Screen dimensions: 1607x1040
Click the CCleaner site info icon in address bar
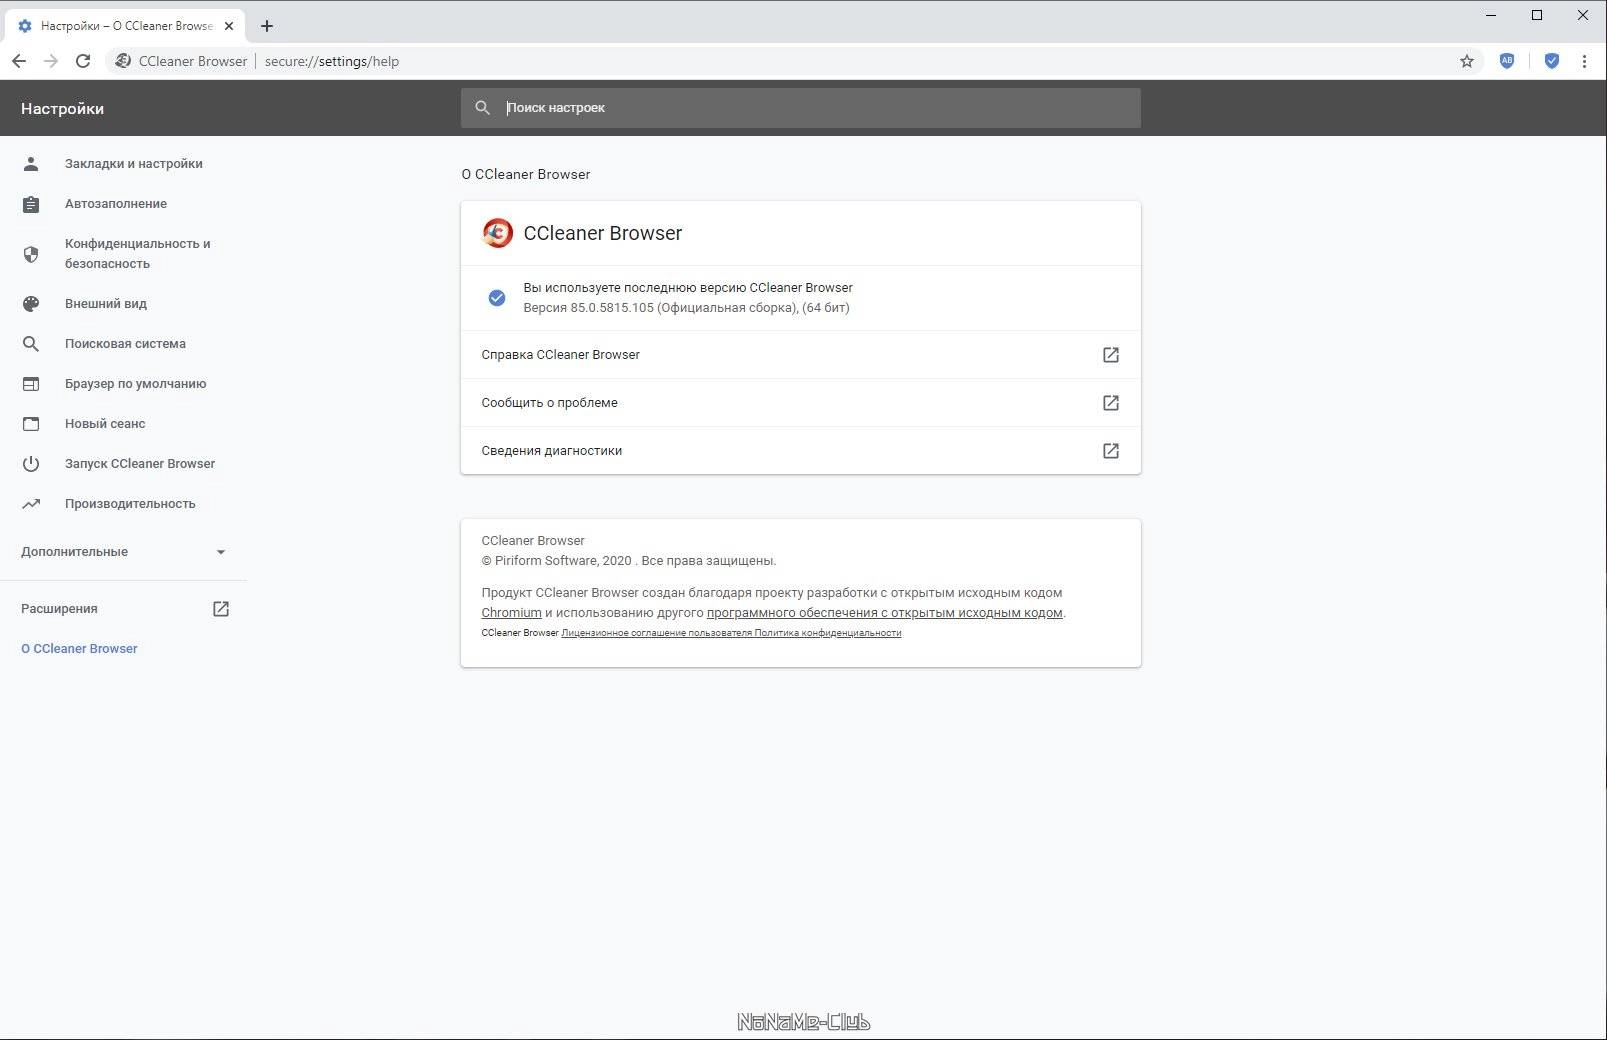(x=122, y=61)
